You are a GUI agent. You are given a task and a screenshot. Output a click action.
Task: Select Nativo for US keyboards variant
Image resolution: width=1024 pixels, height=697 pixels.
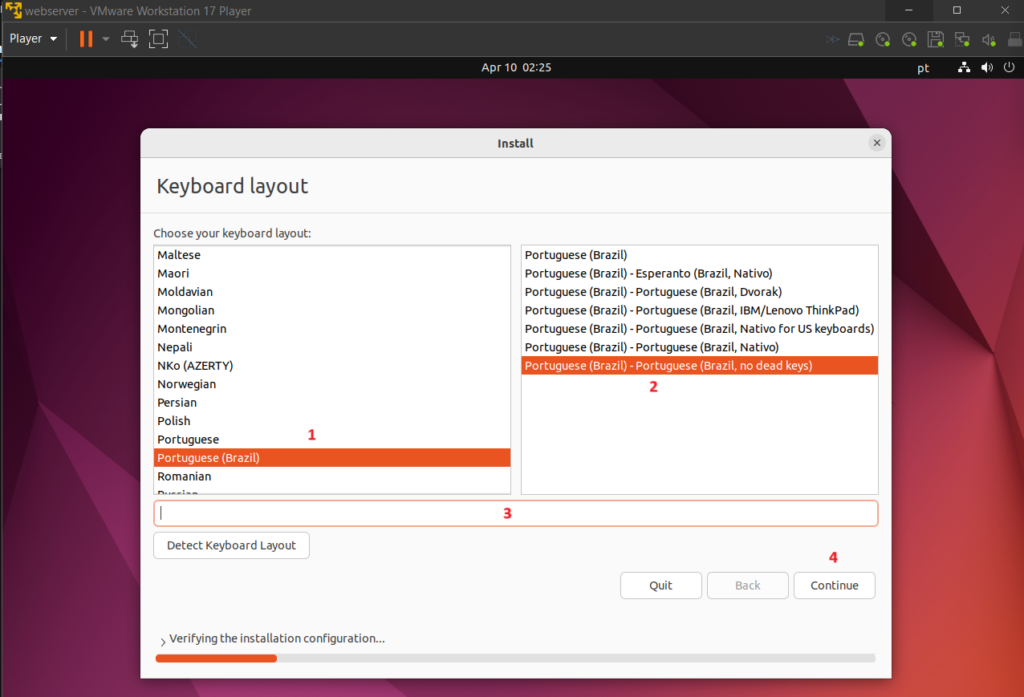[x=699, y=329]
